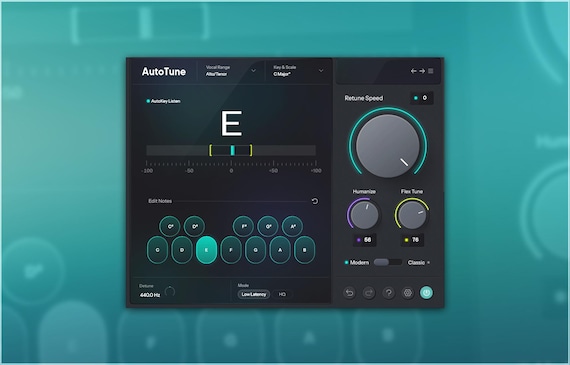
Task: Toggle the highlighted E note button
Action: click(206, 250)
